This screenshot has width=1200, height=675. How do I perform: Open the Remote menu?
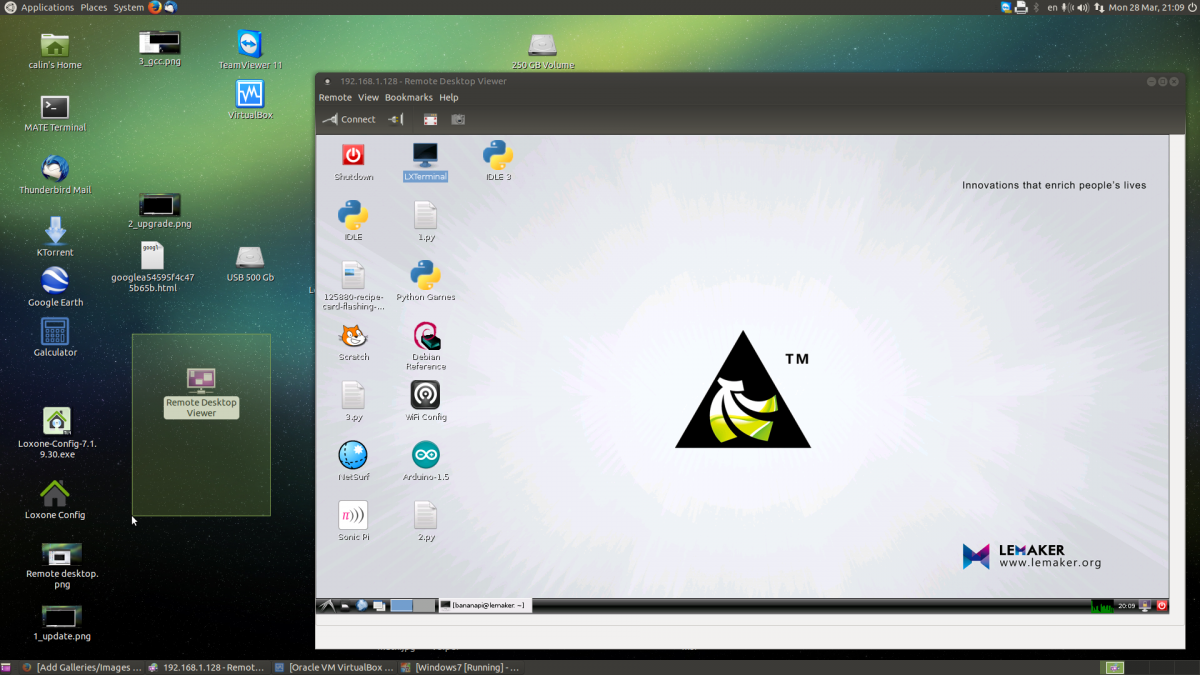click(x=335, y=98)
